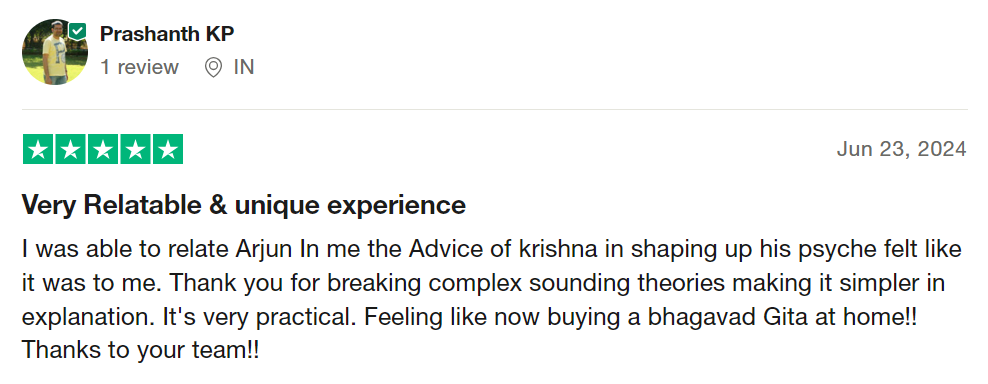Image resolution: width=988 pixels, height=384 pixels.
Task: Click the horizontal divider below the reviewer info
Action: [x=495, y=110]
